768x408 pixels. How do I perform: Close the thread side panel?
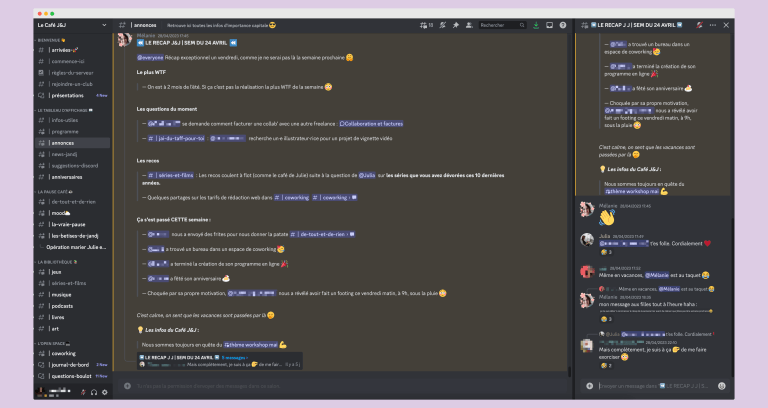pos(724,25)
